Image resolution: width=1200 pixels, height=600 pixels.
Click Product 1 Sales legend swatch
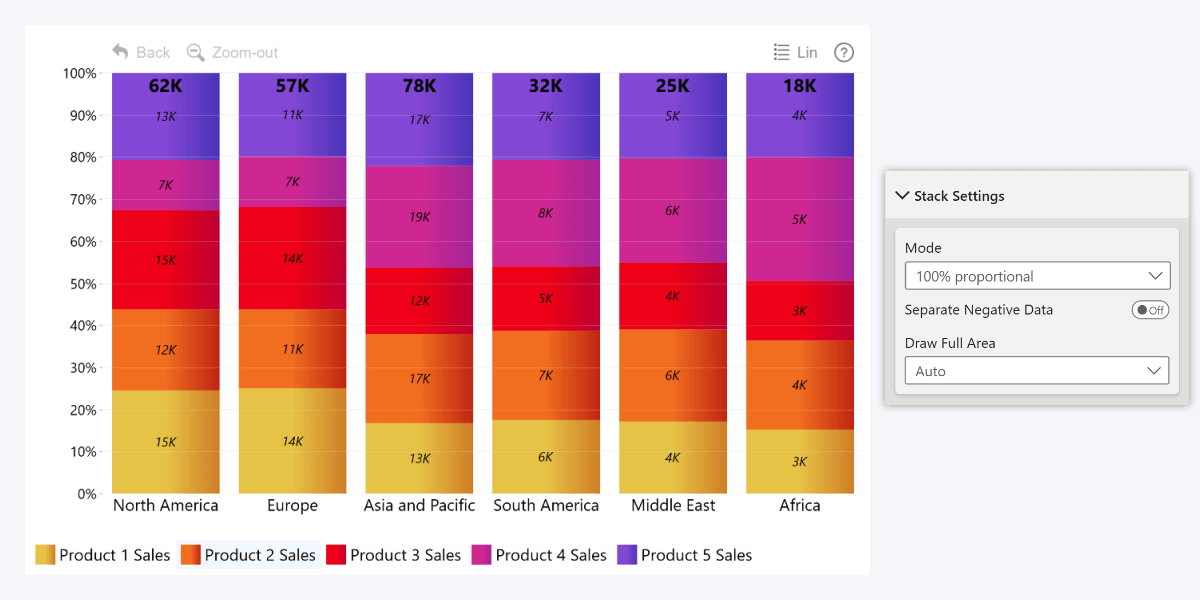pyautogui.click(x=45, y=555)
